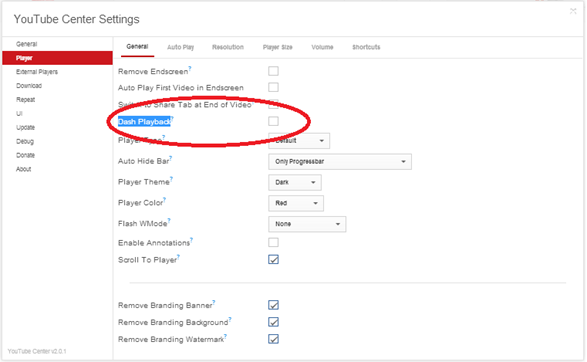Open the Player Theme Dark dropdown
This screenshot has height=362, width=587.
pyautogui.click(x=295, y=182)
